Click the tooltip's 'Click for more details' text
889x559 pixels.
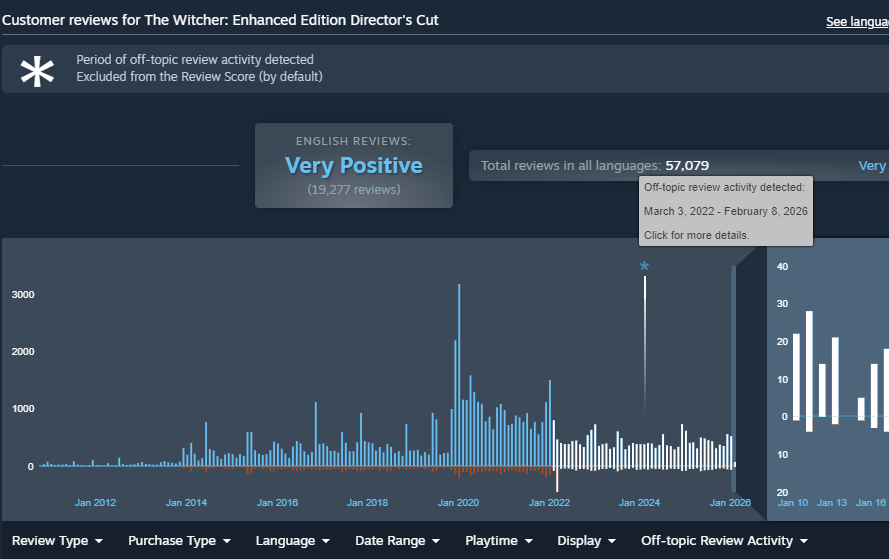coord(694,235)
